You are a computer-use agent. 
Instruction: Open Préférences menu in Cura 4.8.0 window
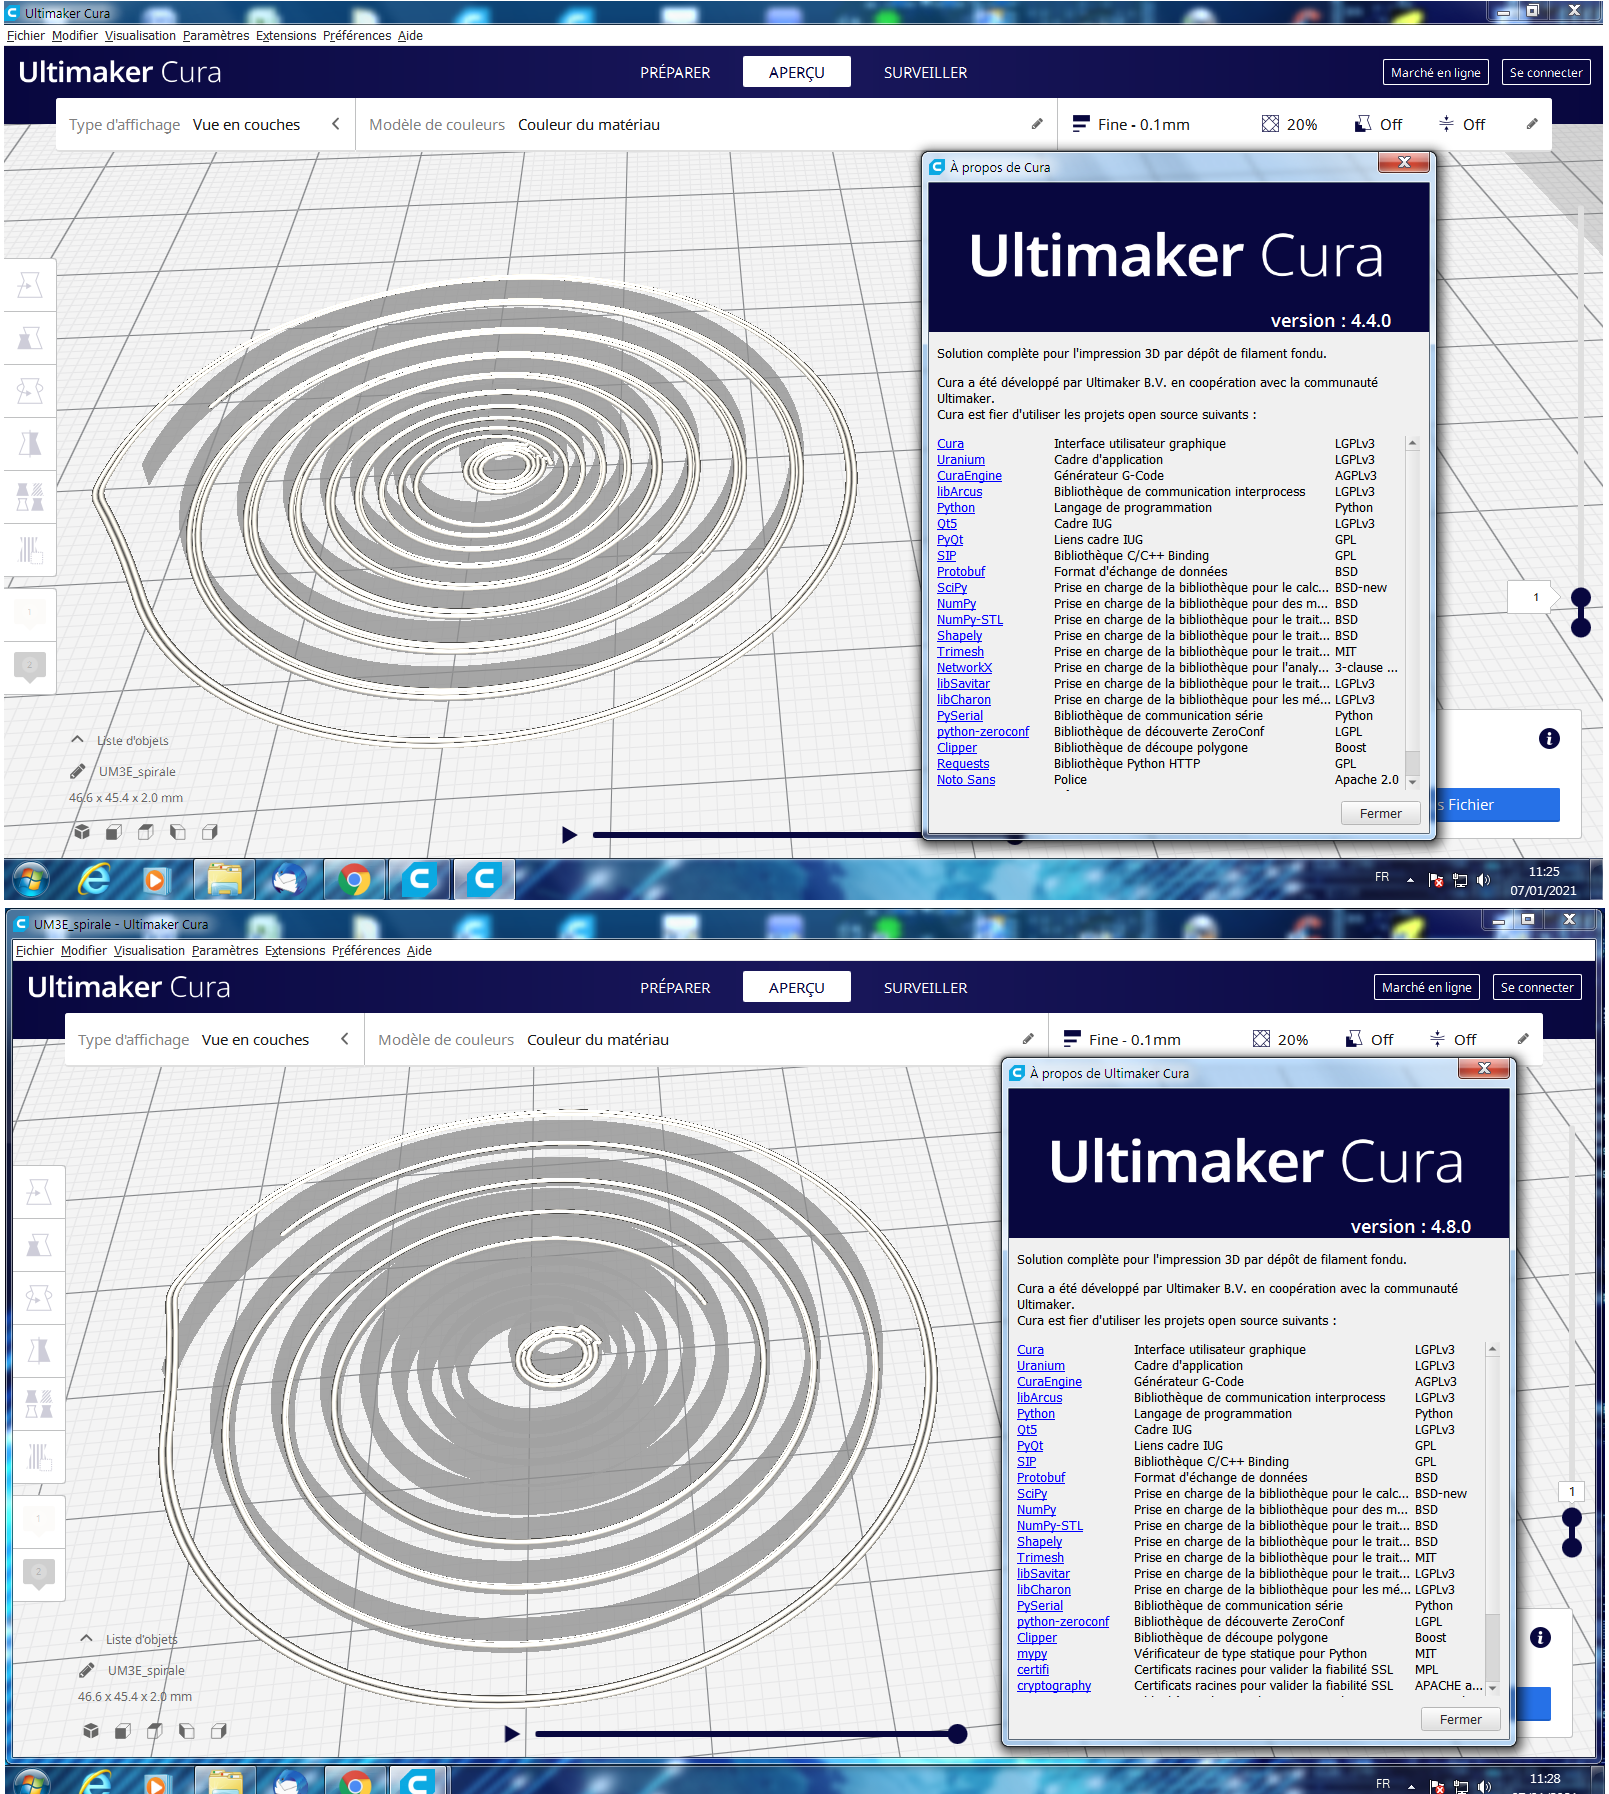(366, 951)
